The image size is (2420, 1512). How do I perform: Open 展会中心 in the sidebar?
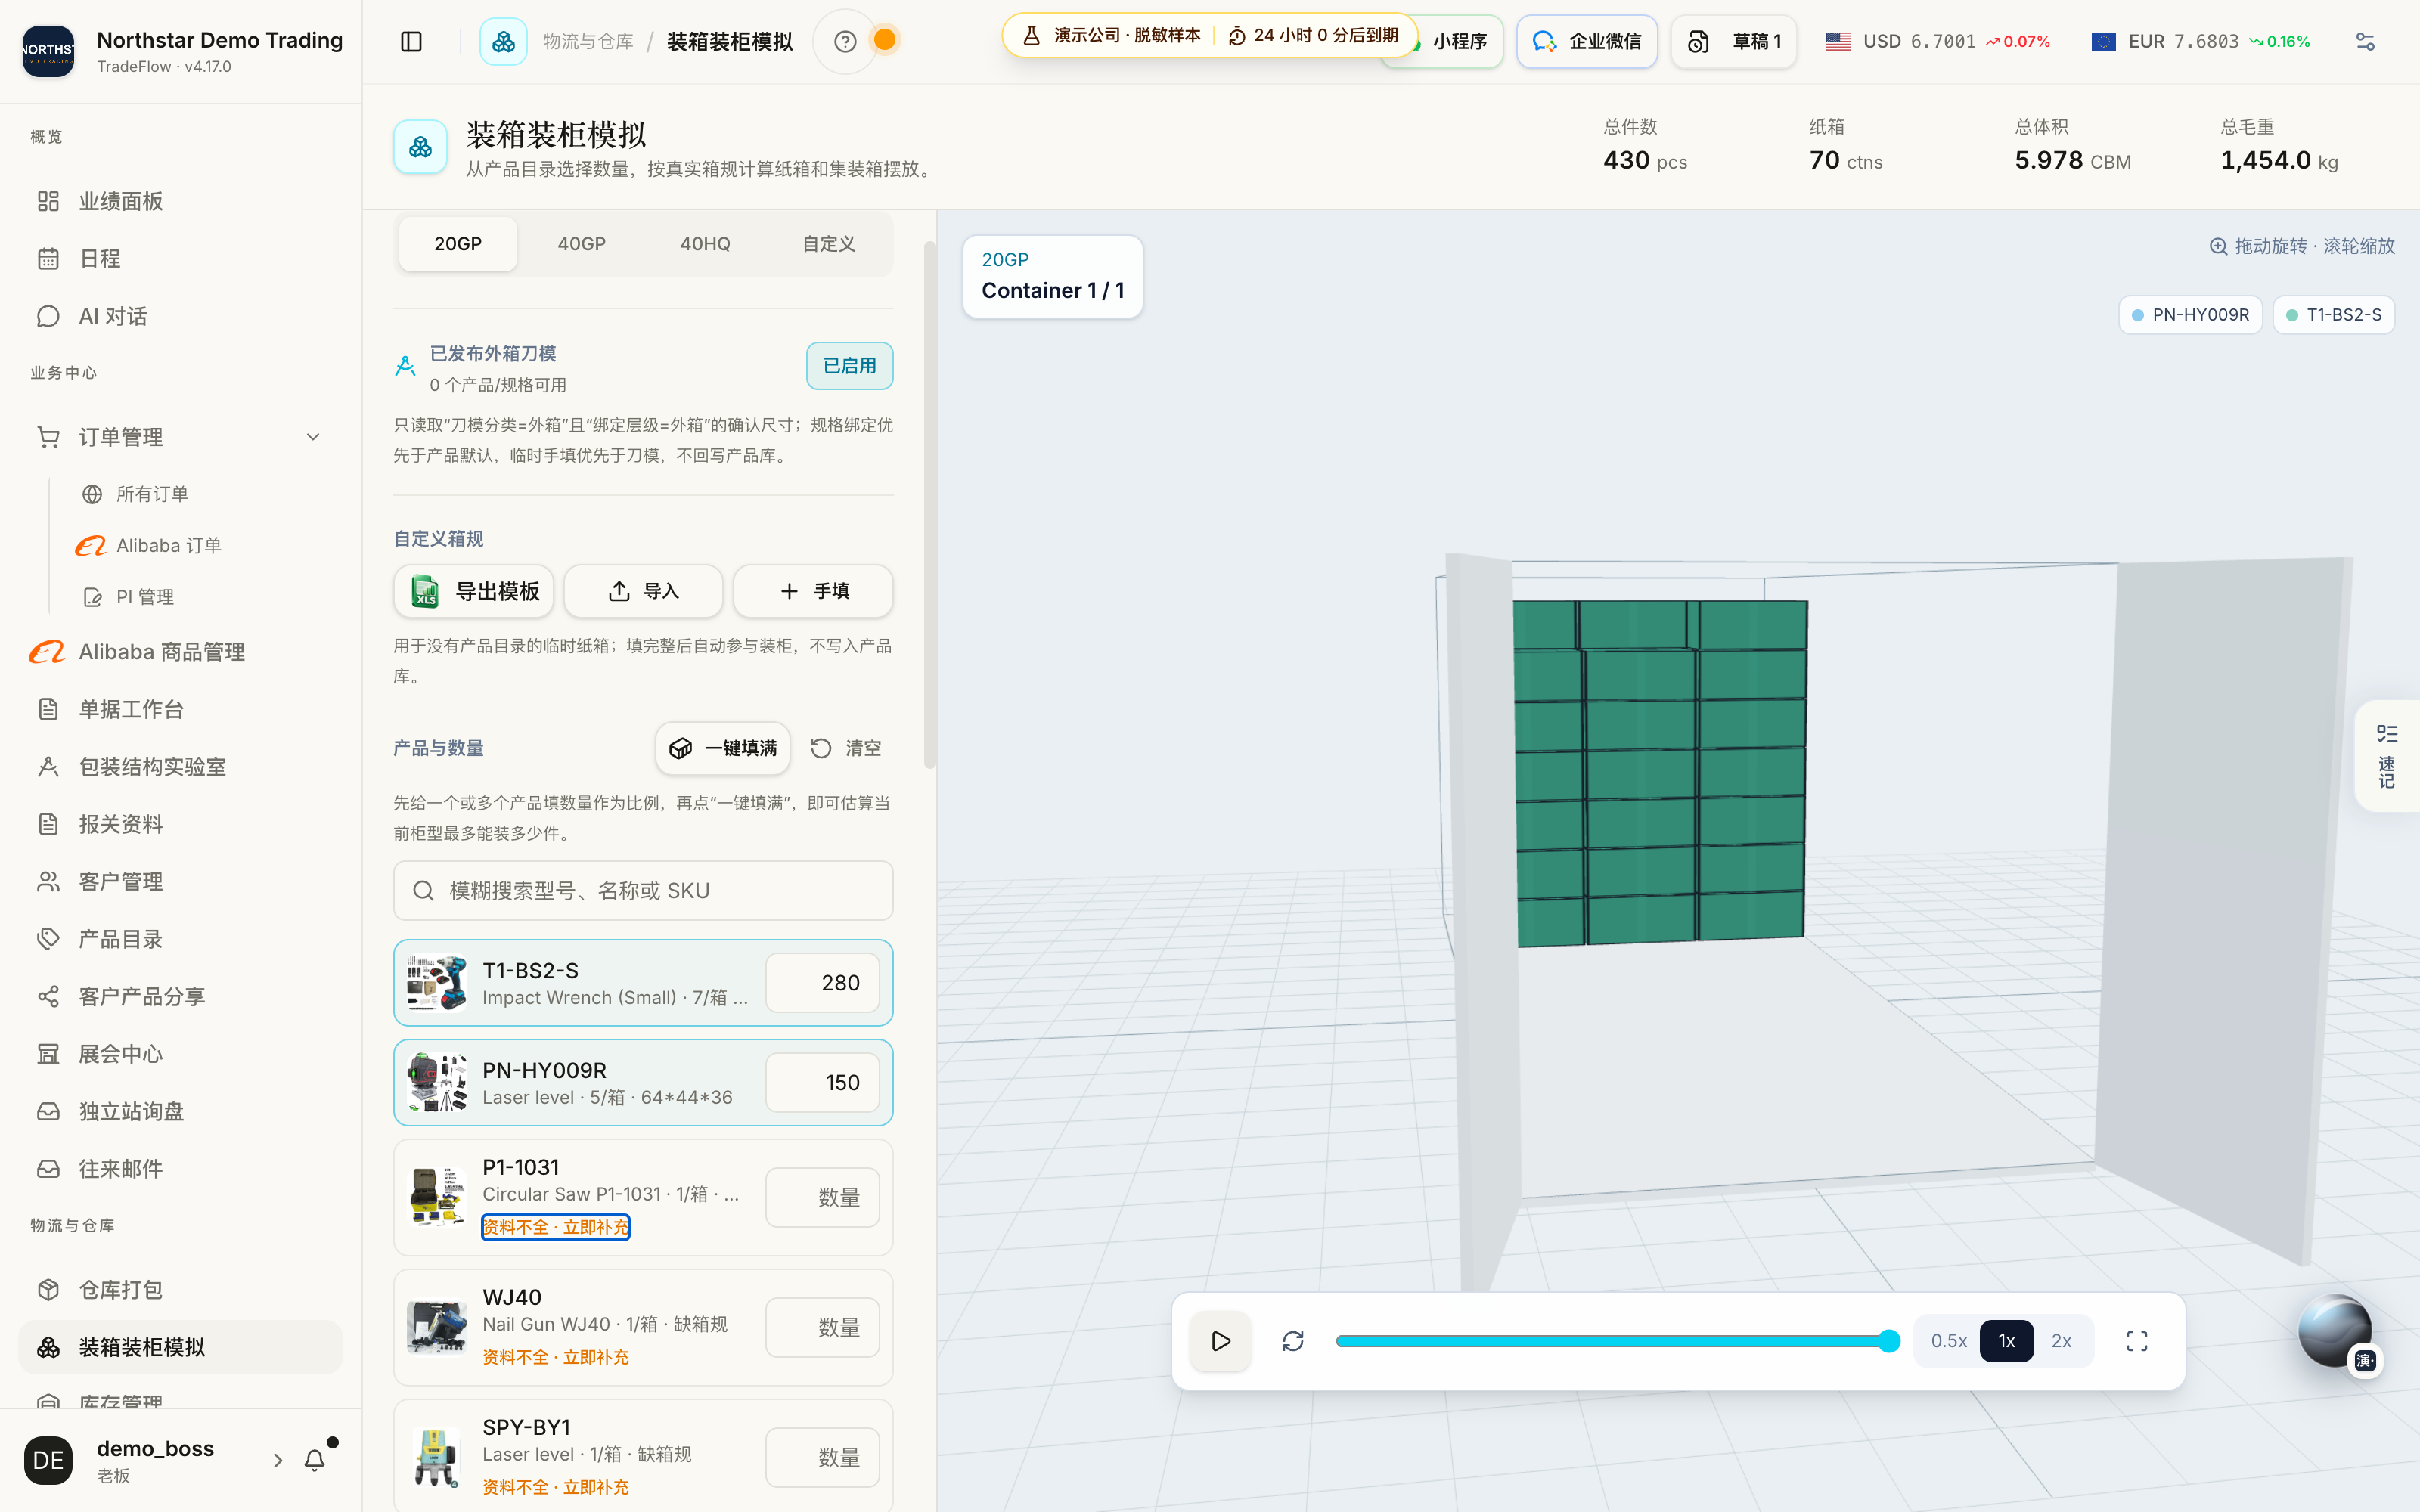click(x=180, y=1054)
